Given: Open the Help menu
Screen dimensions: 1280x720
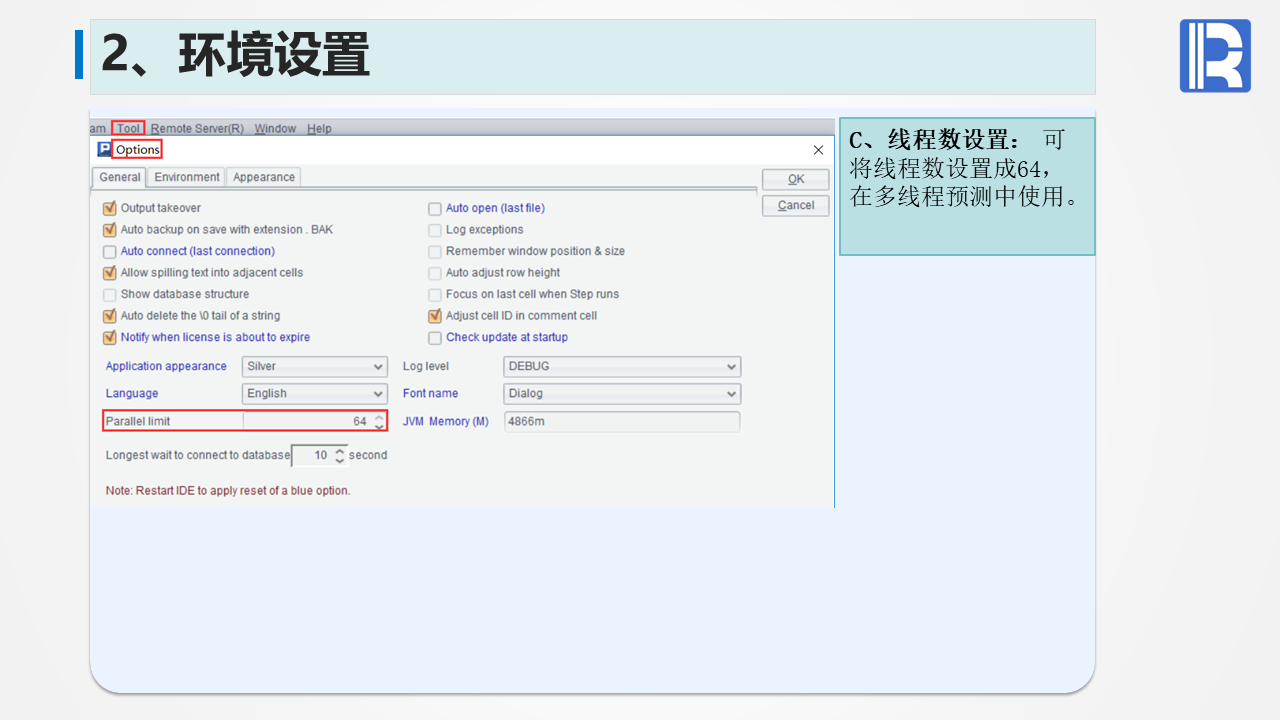Looking at the screenshot, I should point(319,128).
